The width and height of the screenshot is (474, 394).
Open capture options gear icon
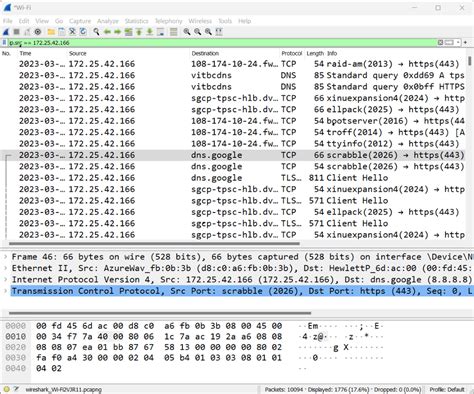click(x=38, y=32)
